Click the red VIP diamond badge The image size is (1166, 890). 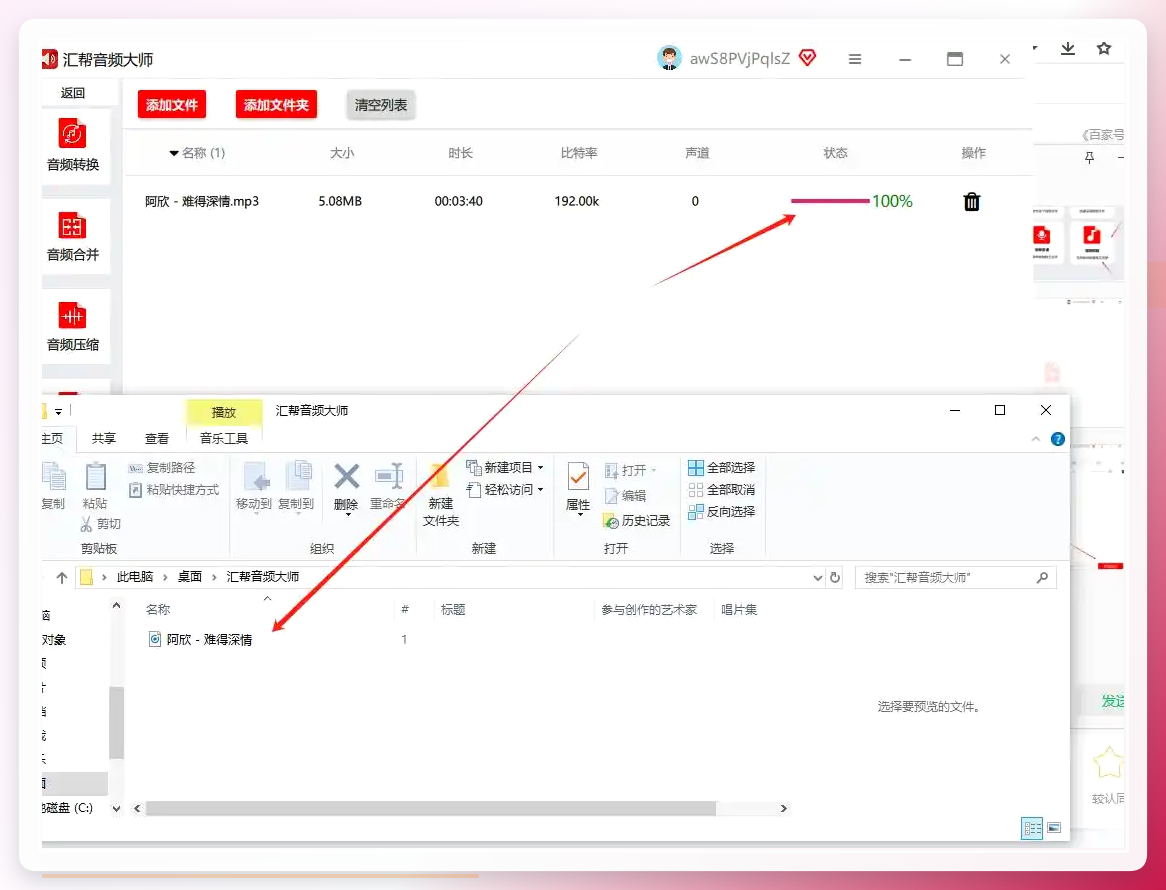pos(808,57)
